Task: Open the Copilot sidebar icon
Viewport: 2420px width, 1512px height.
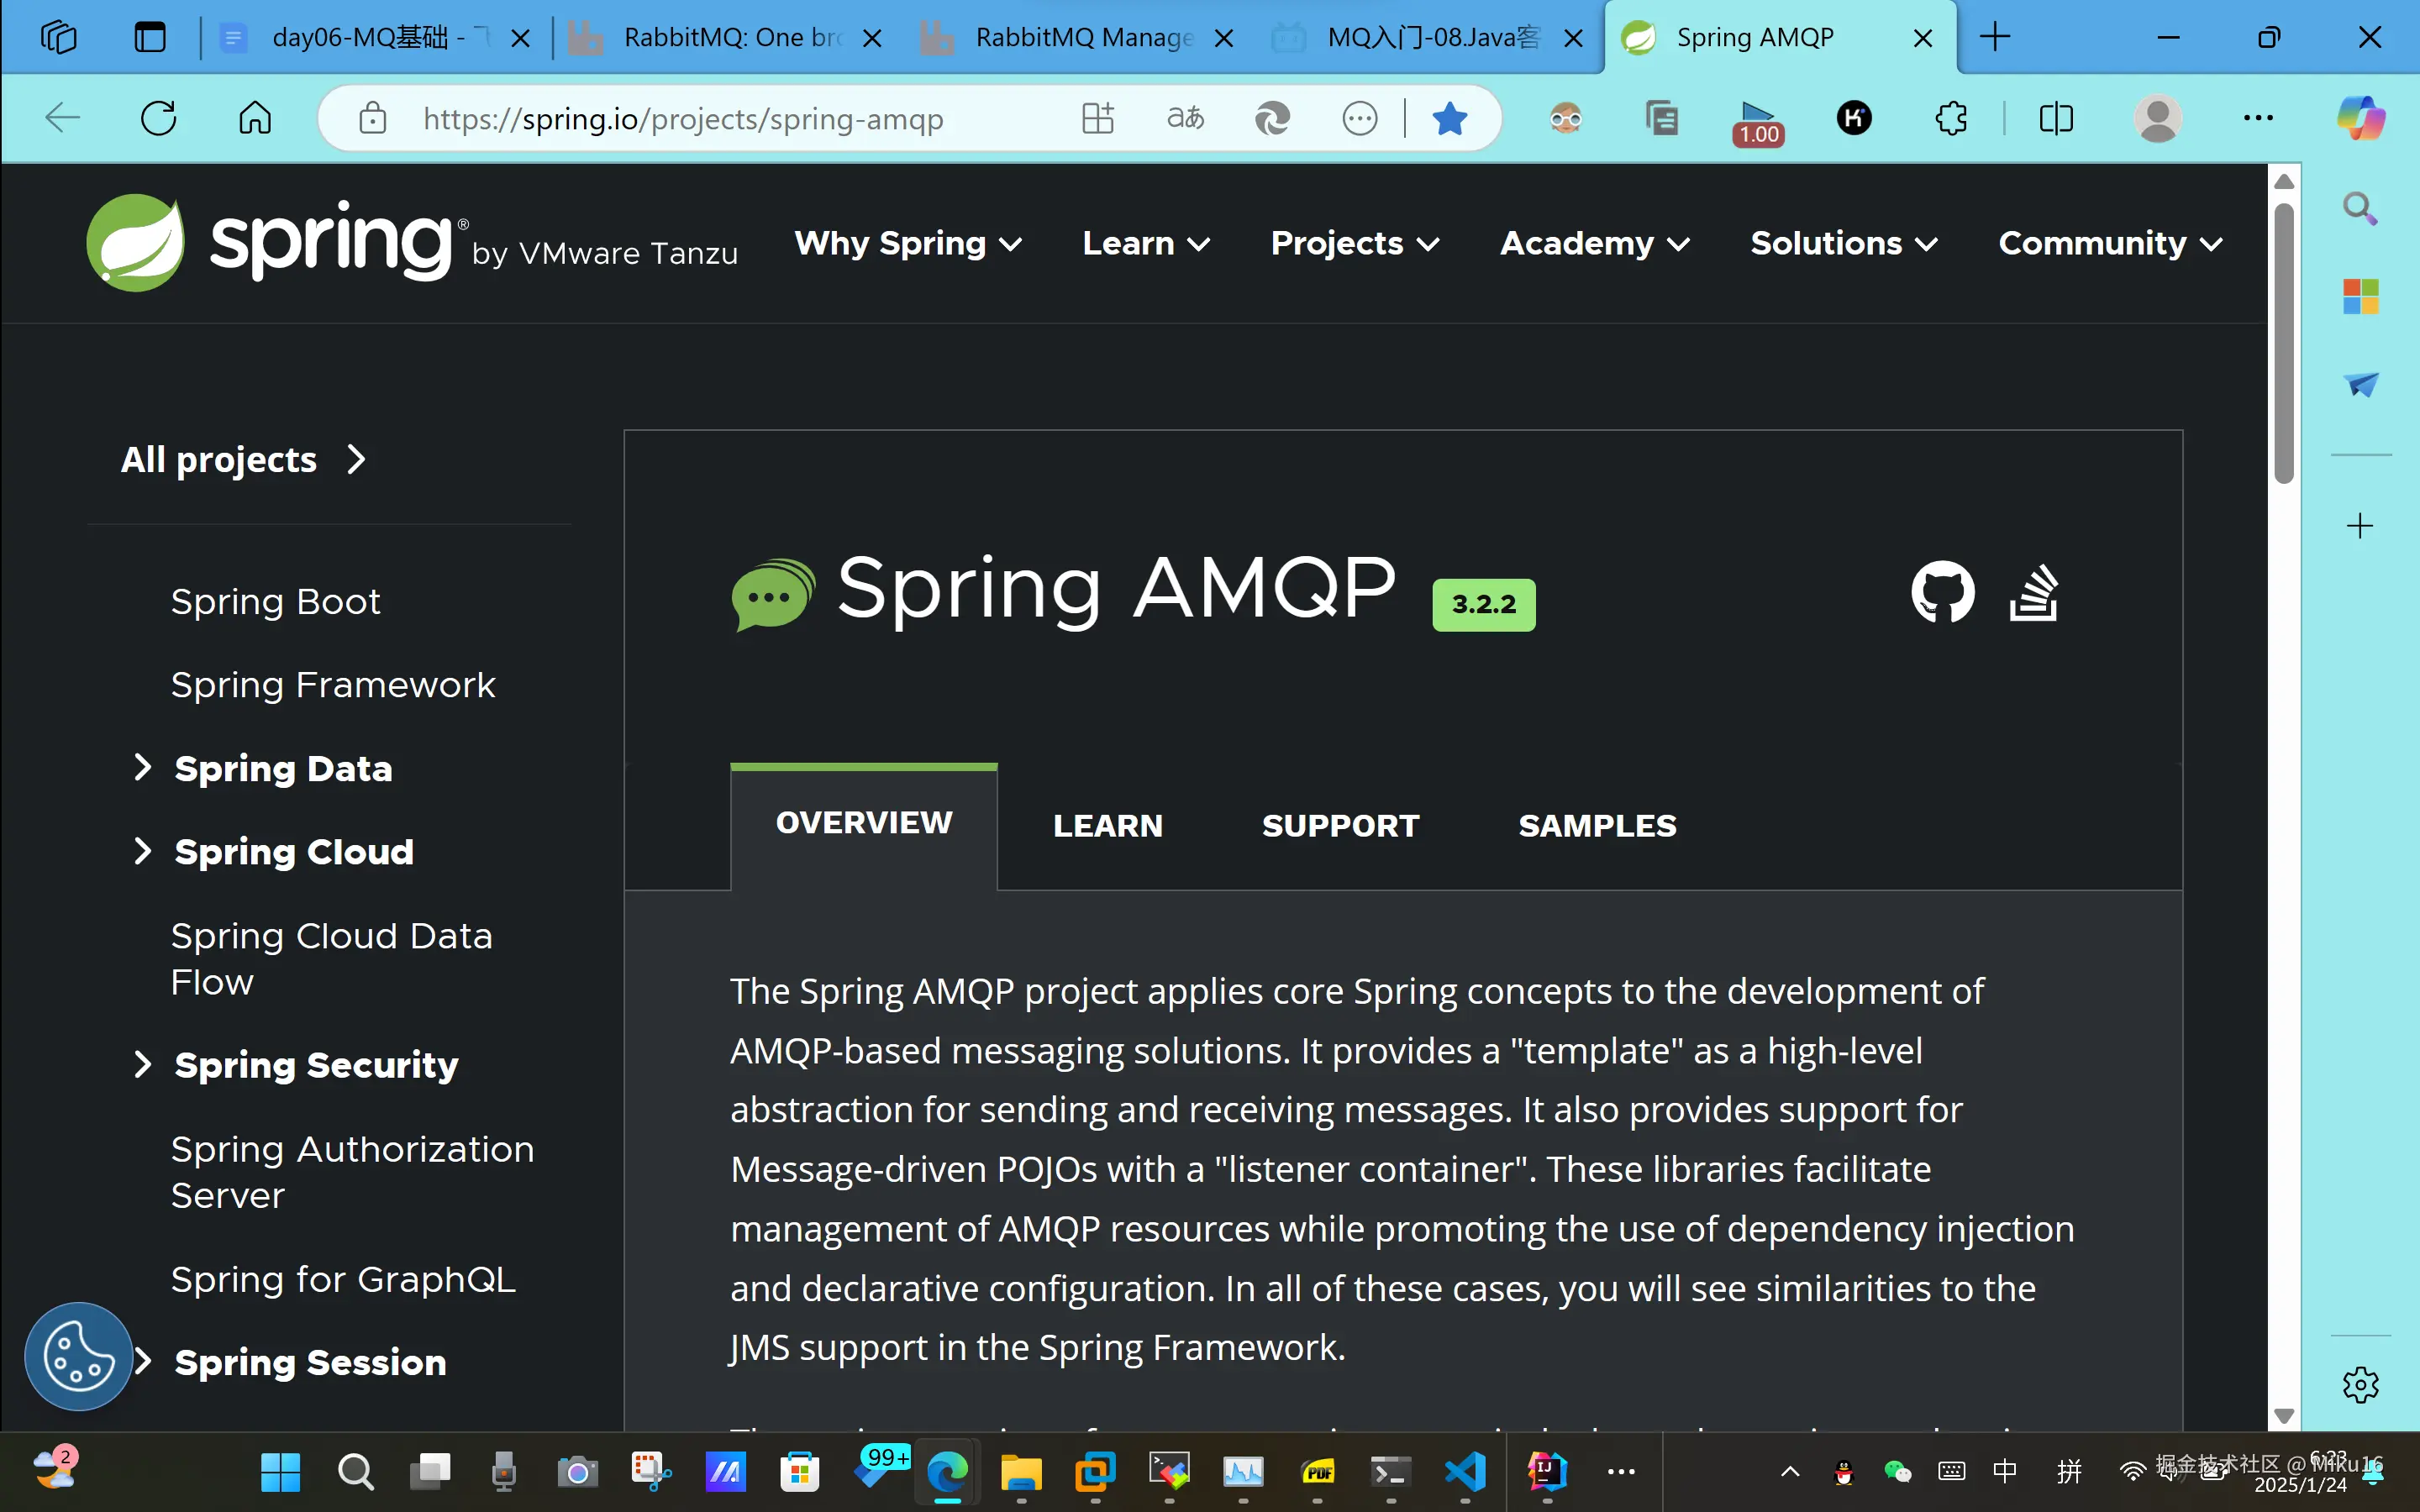Action: pyautogui.click(x=2360, y=119)
